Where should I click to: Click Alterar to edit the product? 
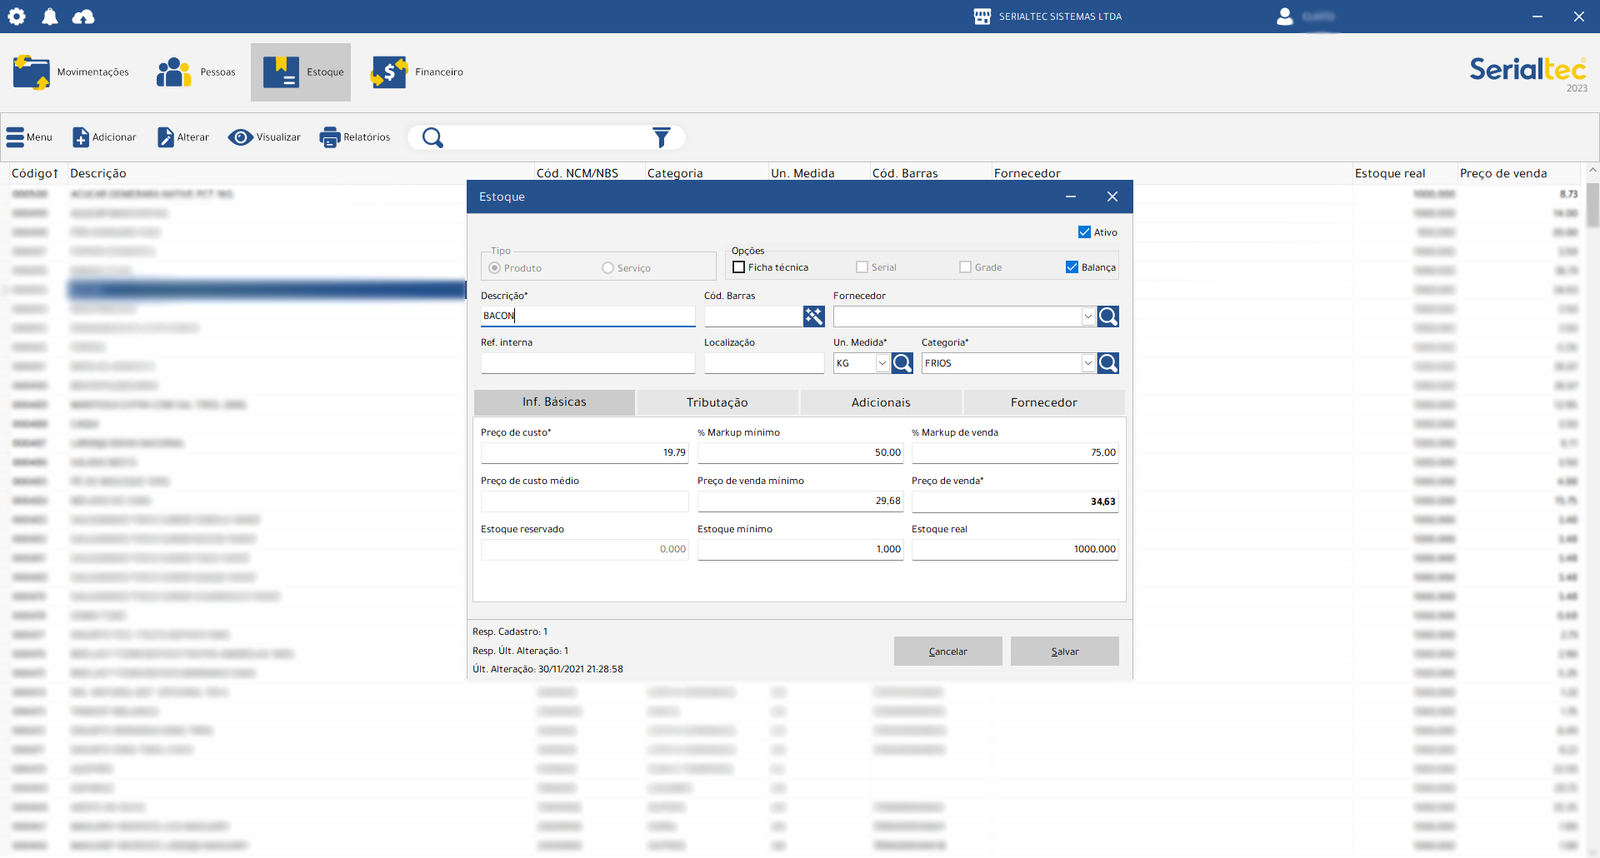pyautogui.click(x=183, y=137)
